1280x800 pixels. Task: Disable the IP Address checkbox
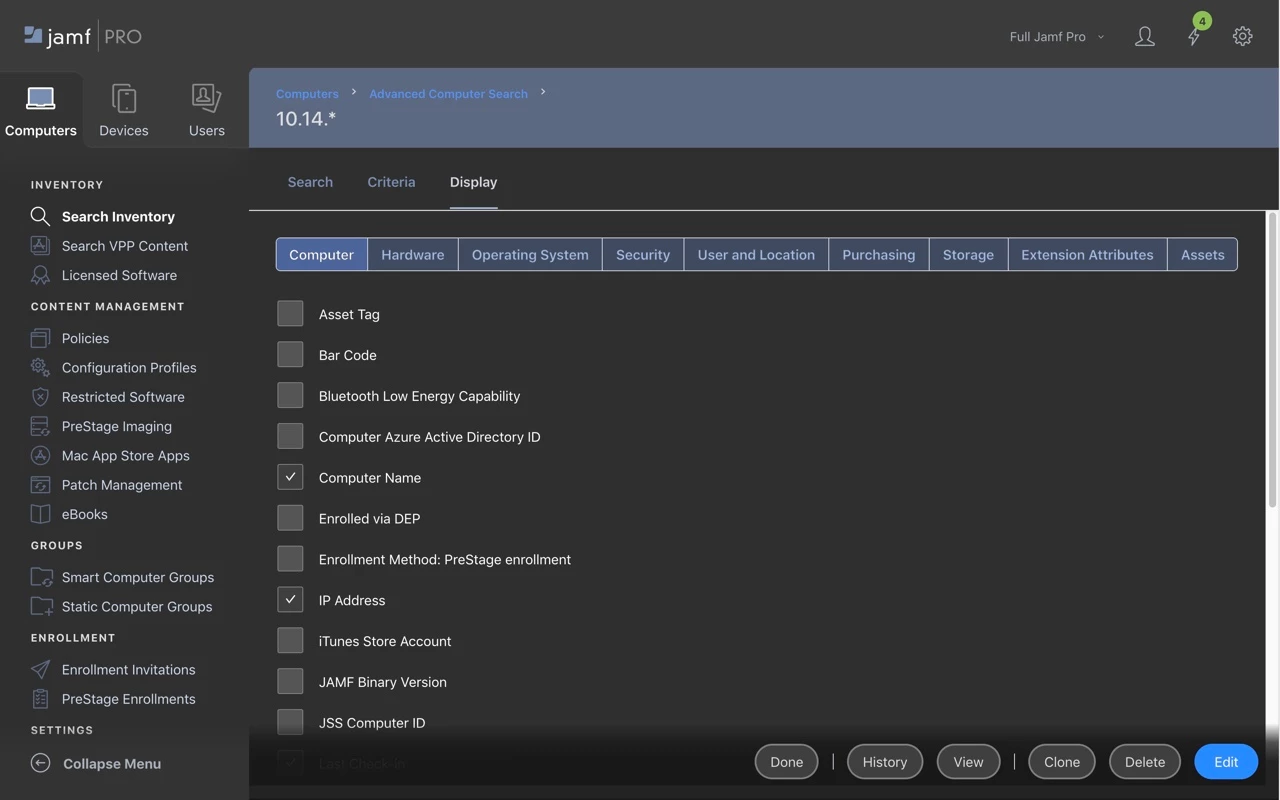tap(290, 600)
